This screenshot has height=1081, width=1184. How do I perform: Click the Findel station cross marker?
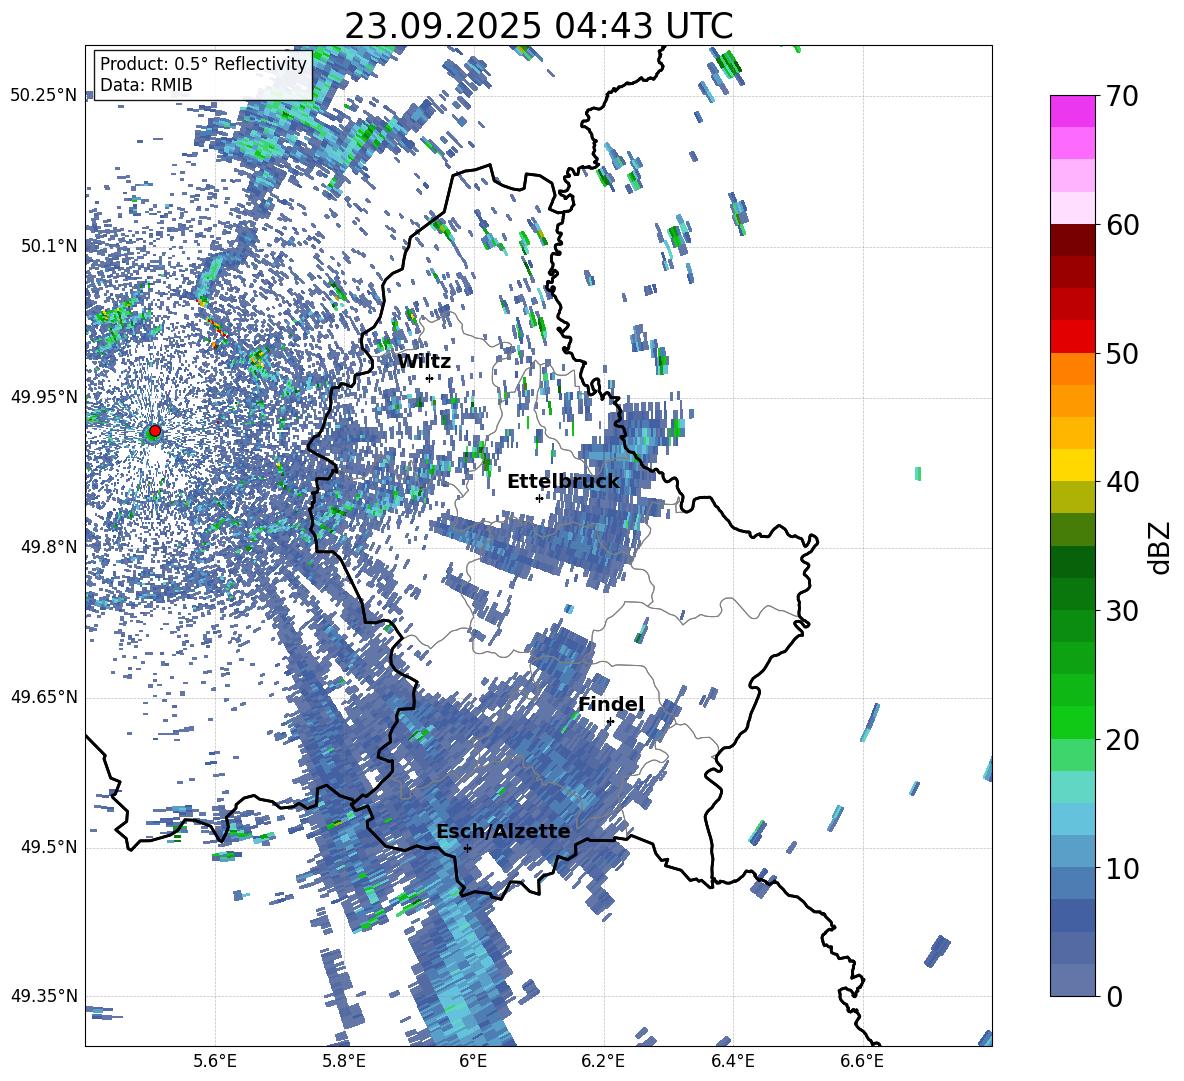click(x=610, y=721)
